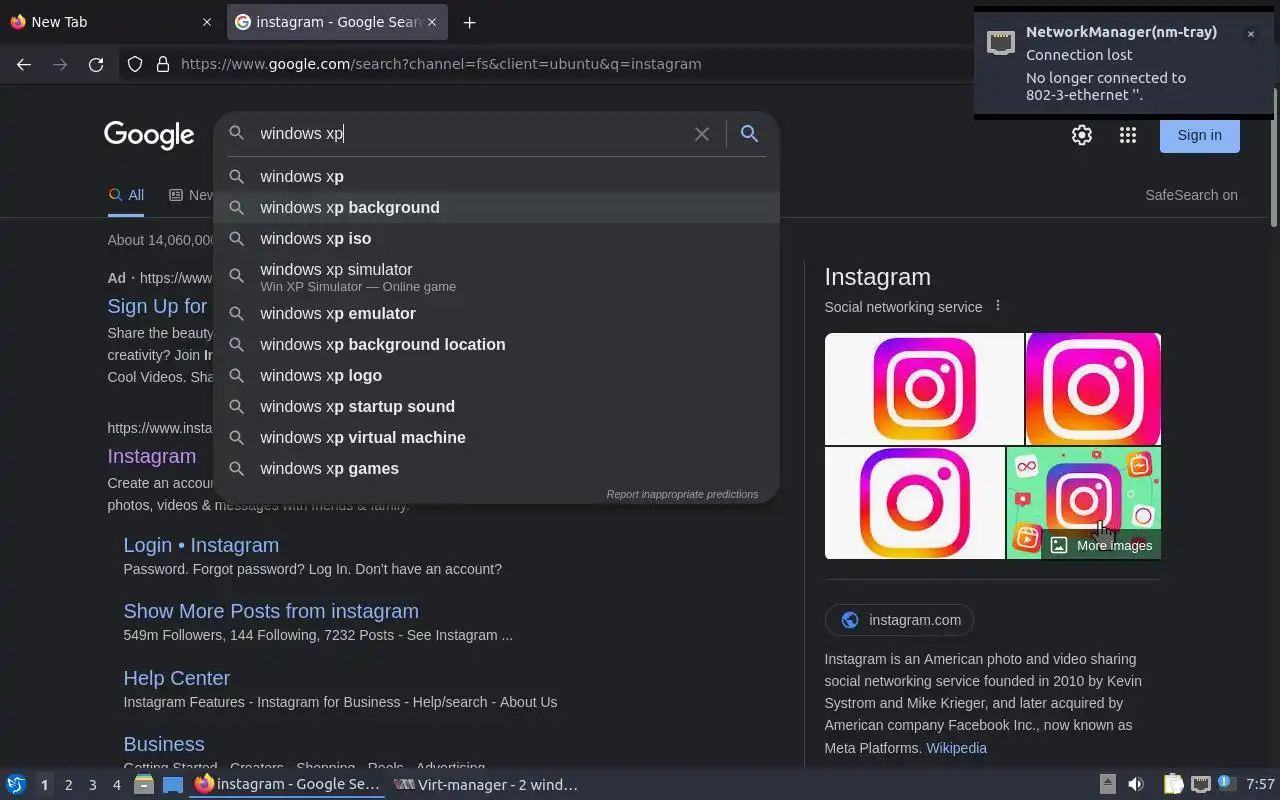Select suggestion 'windows xp games'

pos(496,468)
